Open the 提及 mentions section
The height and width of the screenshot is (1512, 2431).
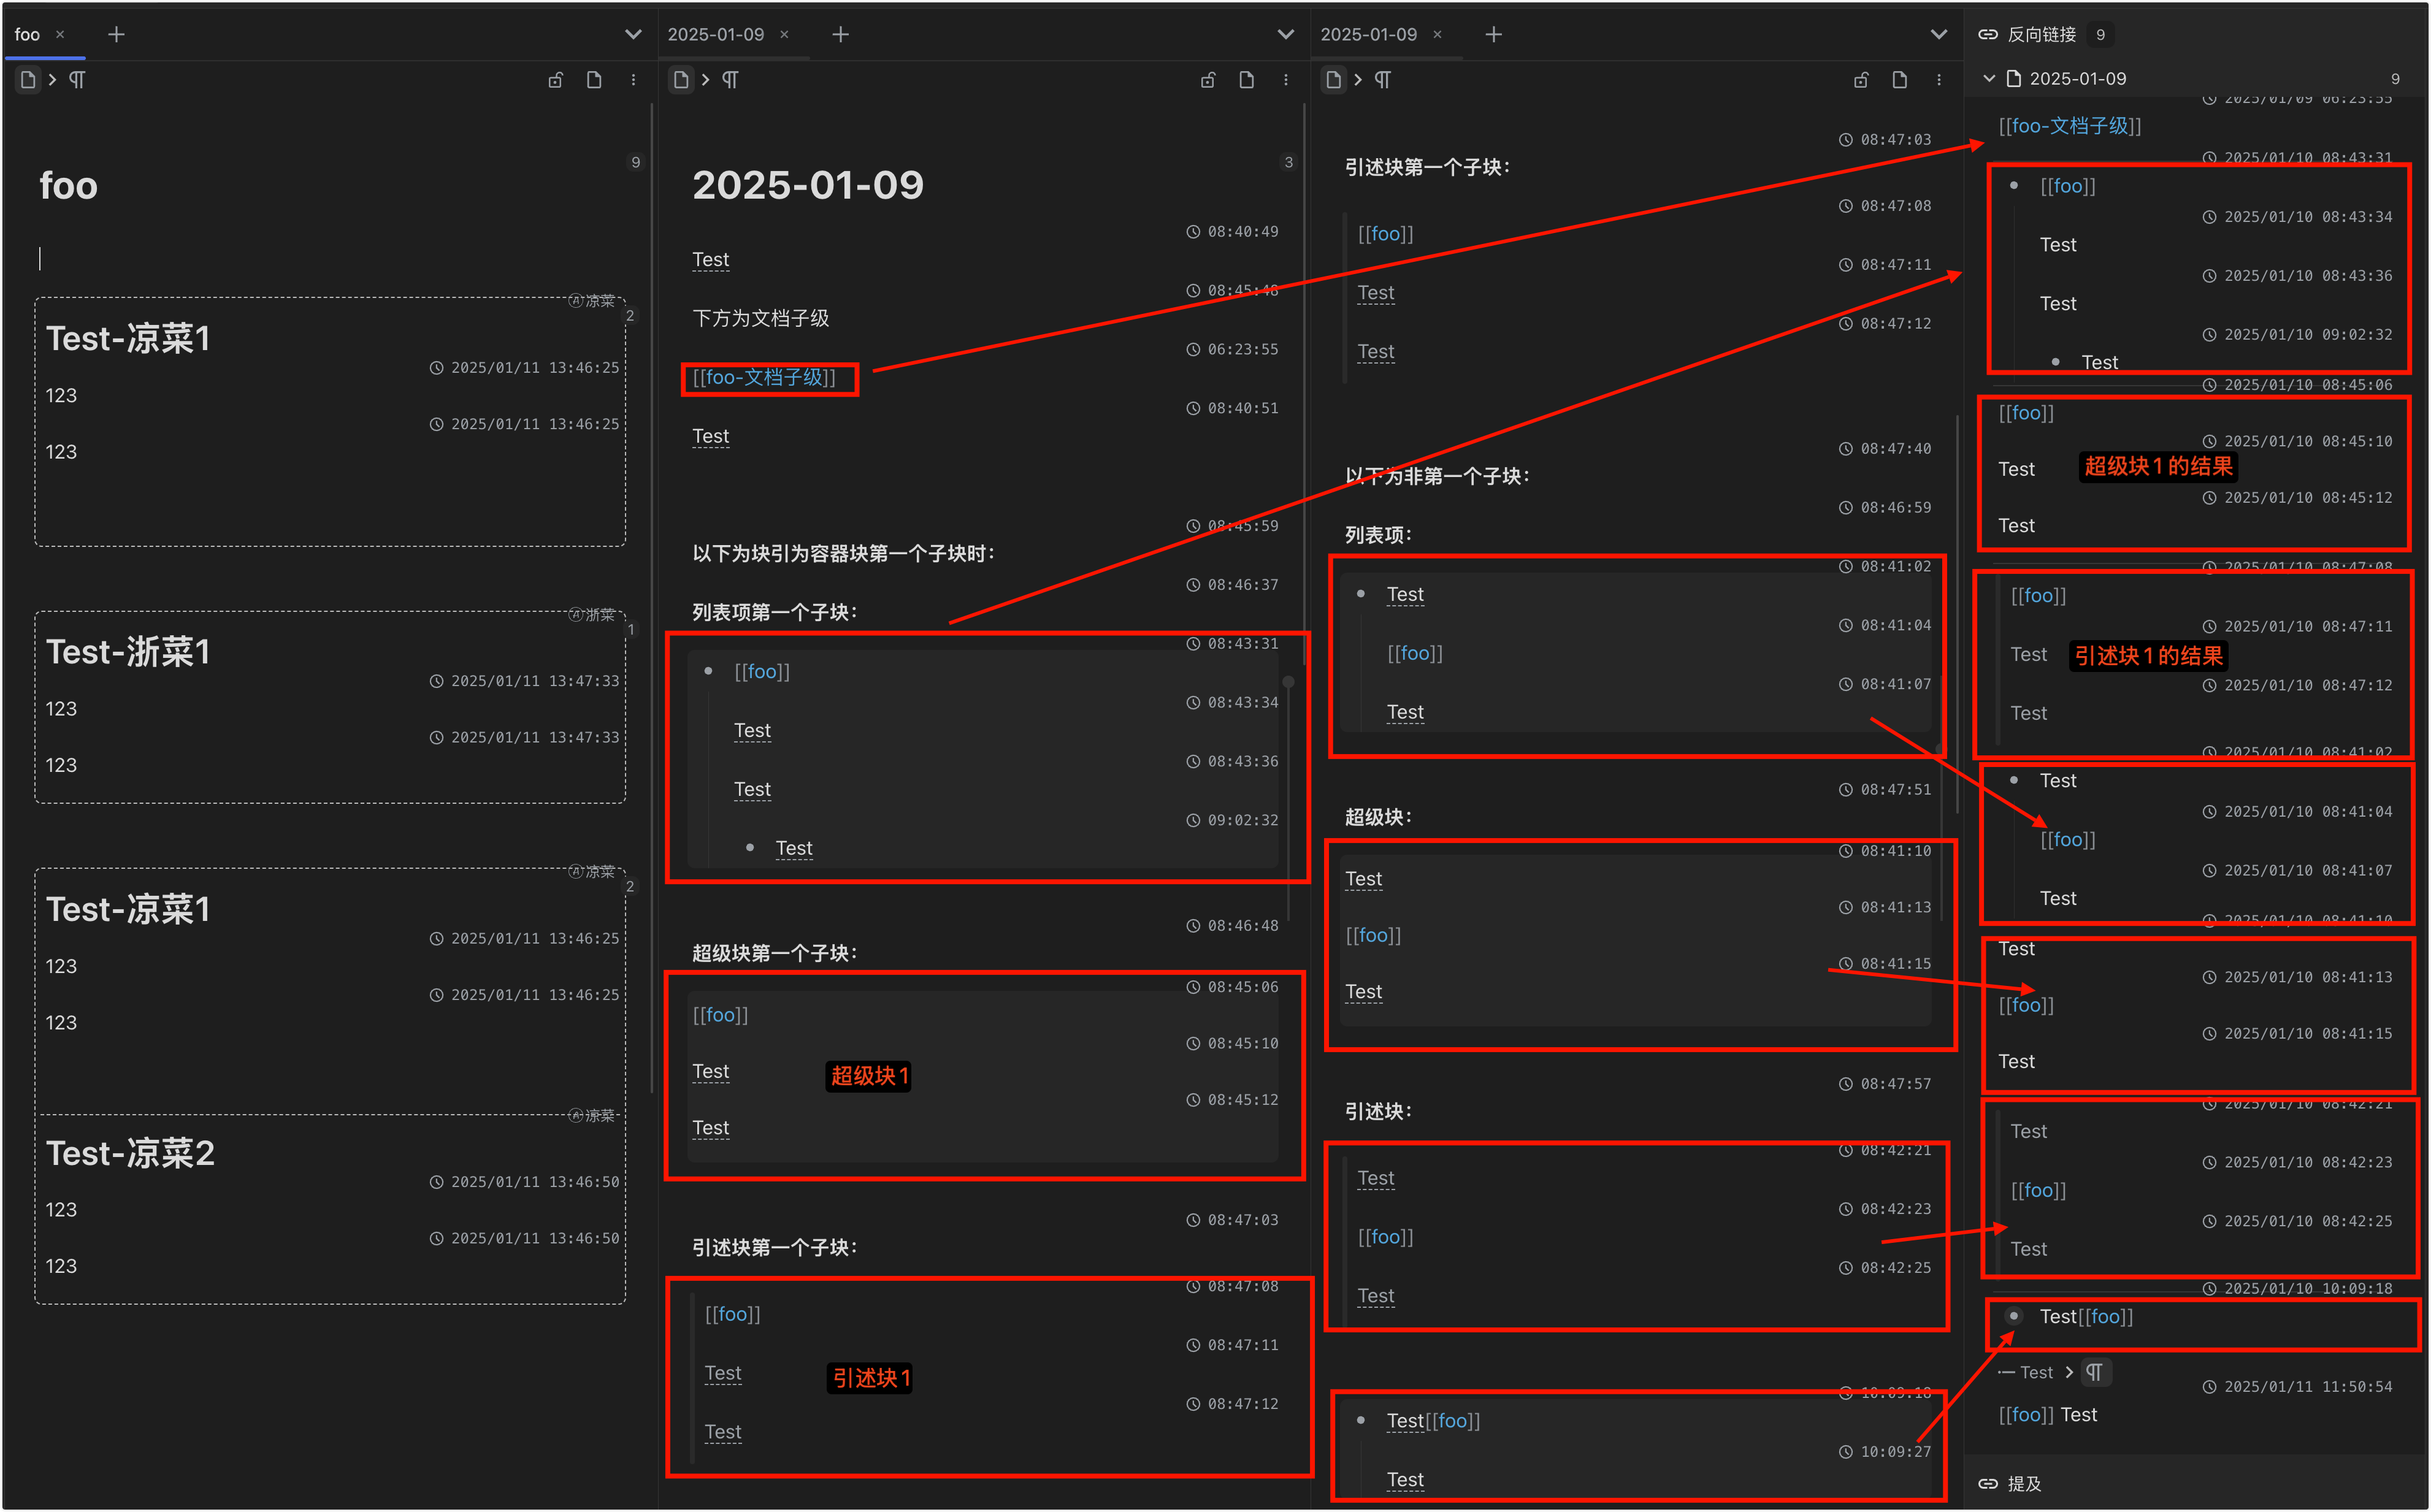pyautogui.click(x=2024, y=1484)
